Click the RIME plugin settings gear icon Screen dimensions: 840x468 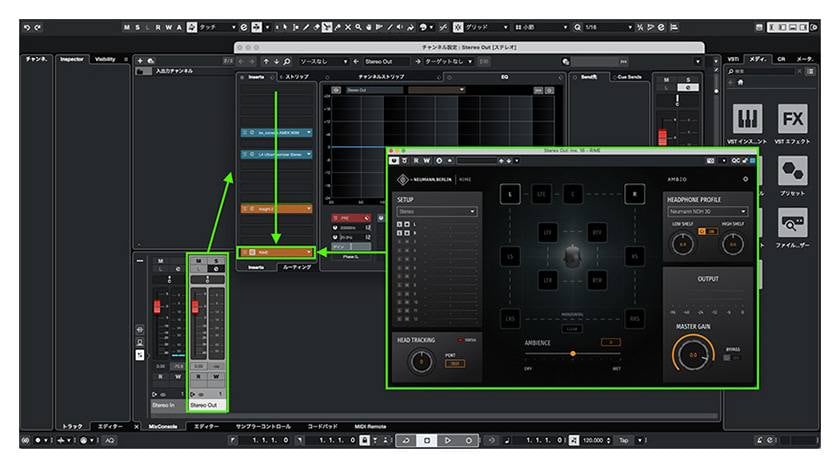(x=744, y=179)
